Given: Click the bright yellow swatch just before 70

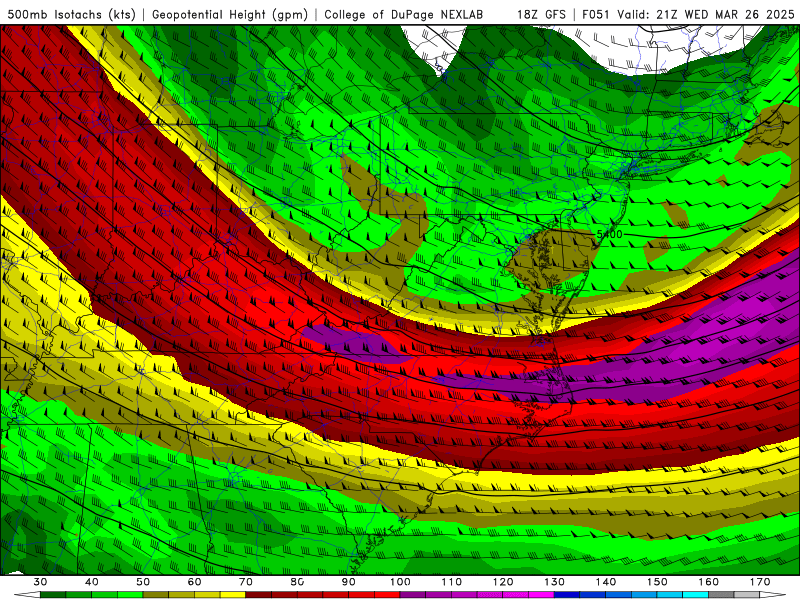Looking at the screenshot, I should click(233, 595).
